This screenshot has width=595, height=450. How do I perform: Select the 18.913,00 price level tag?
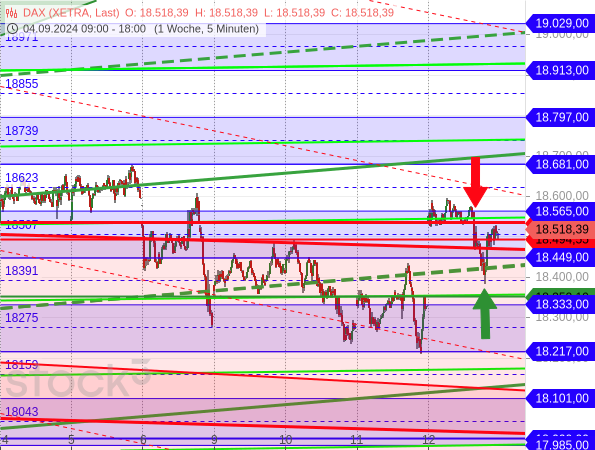click(x=560, y=70)
